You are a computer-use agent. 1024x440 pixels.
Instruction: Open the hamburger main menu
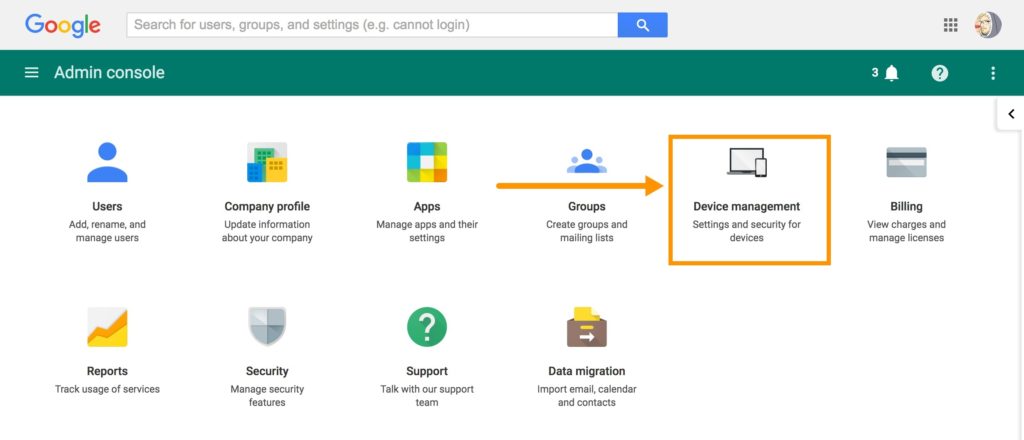tap(31, 72)
